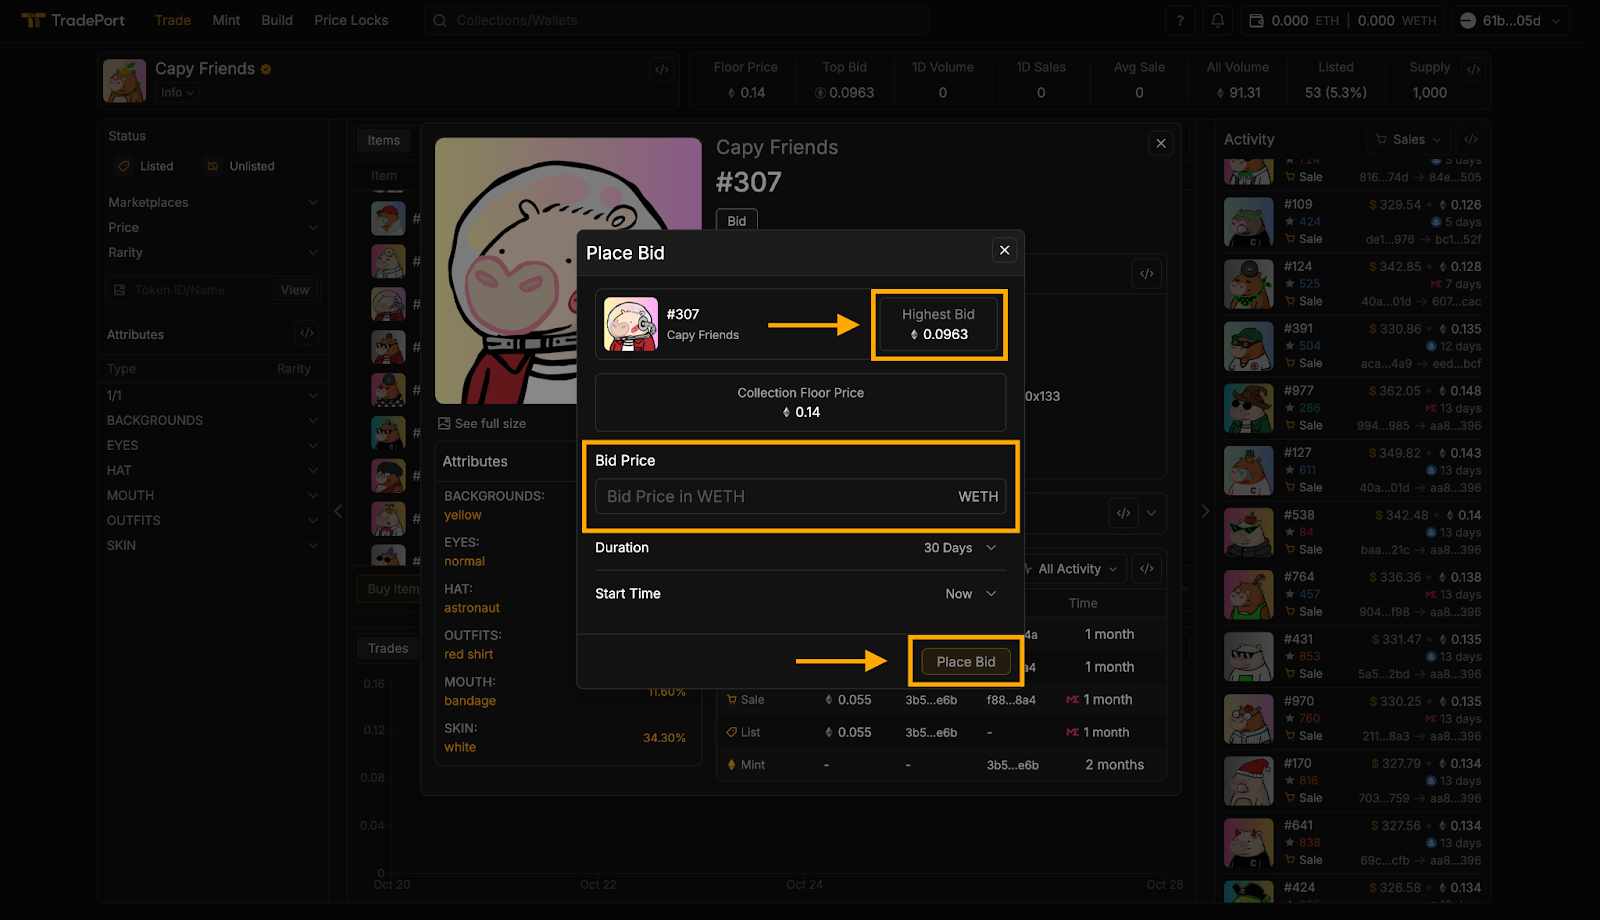Open activity thumbnail for #170
The width and height of the screenshot is (1600, 920).
(1248, 780)
